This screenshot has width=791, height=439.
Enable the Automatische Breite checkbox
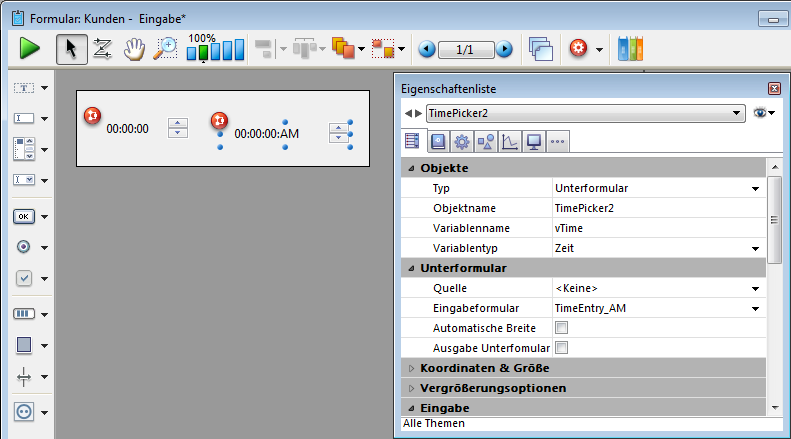[561, 328]
